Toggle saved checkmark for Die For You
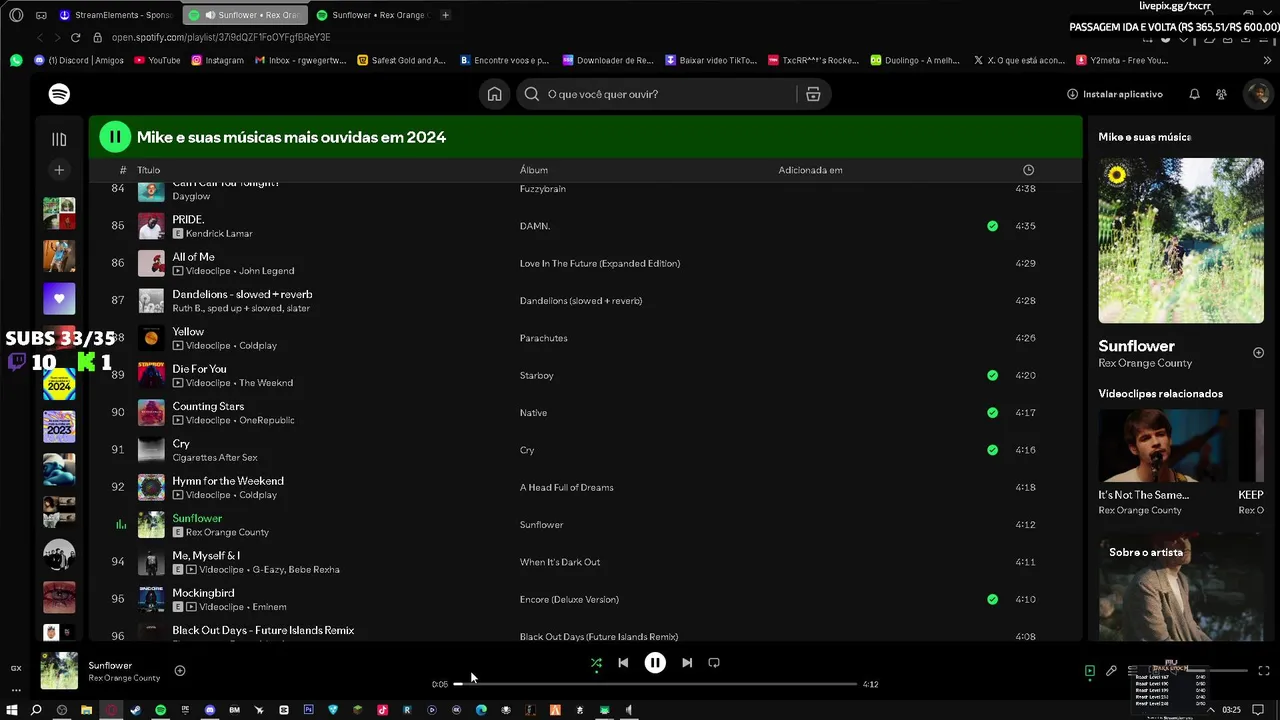The height and width of the screenshot is (720, 1280). click(992, 375)
